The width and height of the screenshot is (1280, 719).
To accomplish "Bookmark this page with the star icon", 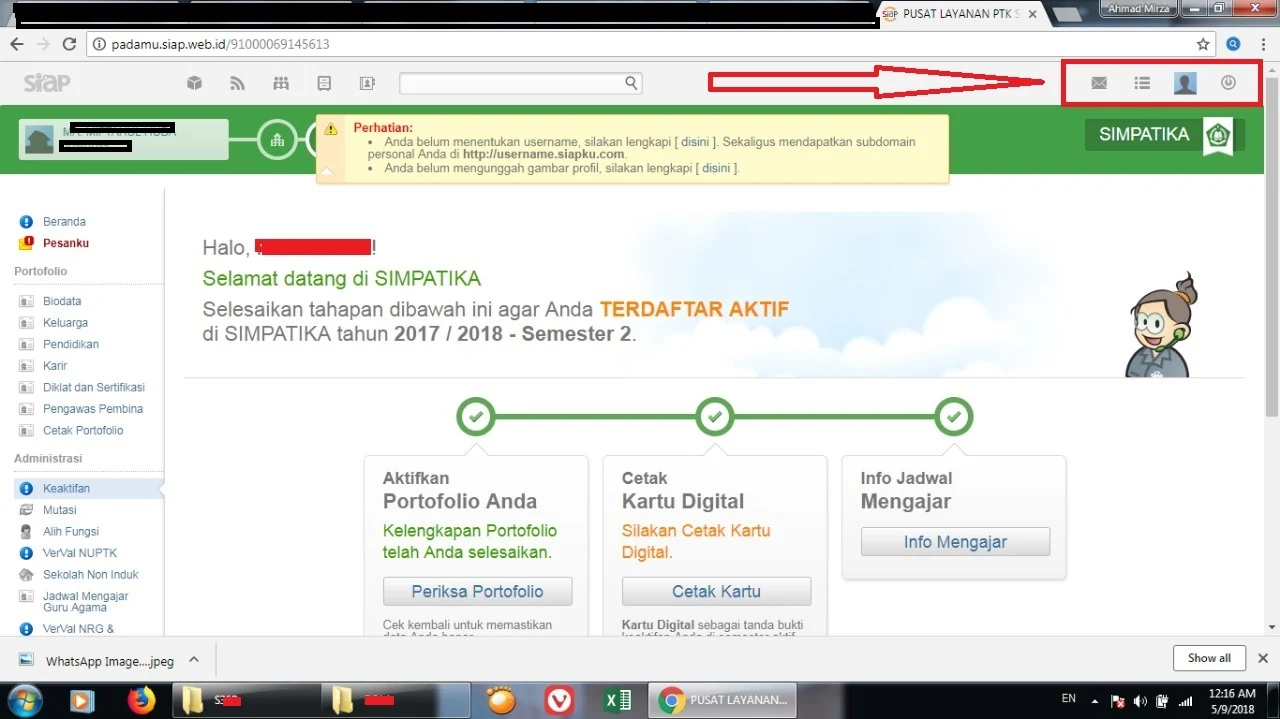I will tap(1203, 44).
